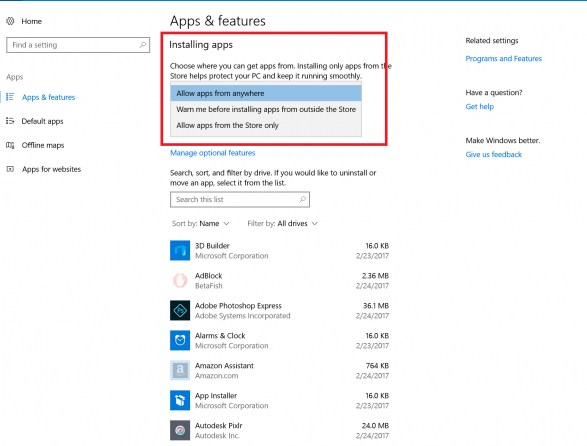Screen dimensions: 587x446
Task: Click the Apps for websites sidebar icon
Action: 10,169
